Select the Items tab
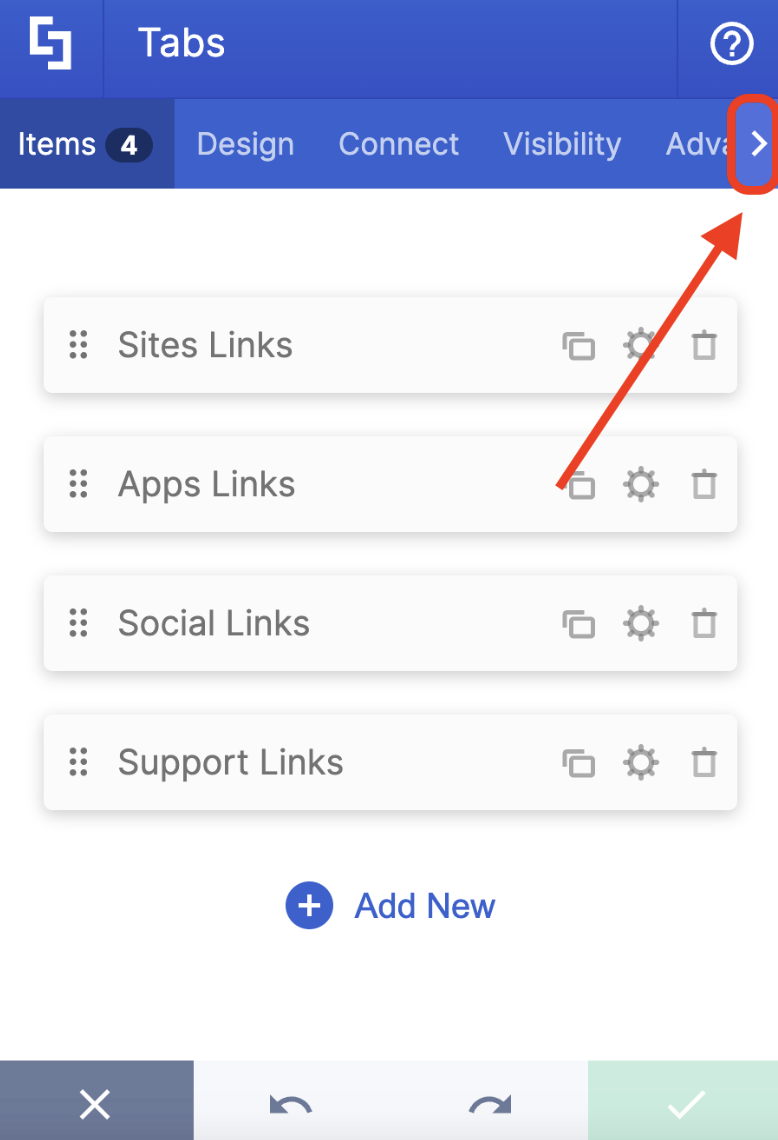 (x=87, y=144)
